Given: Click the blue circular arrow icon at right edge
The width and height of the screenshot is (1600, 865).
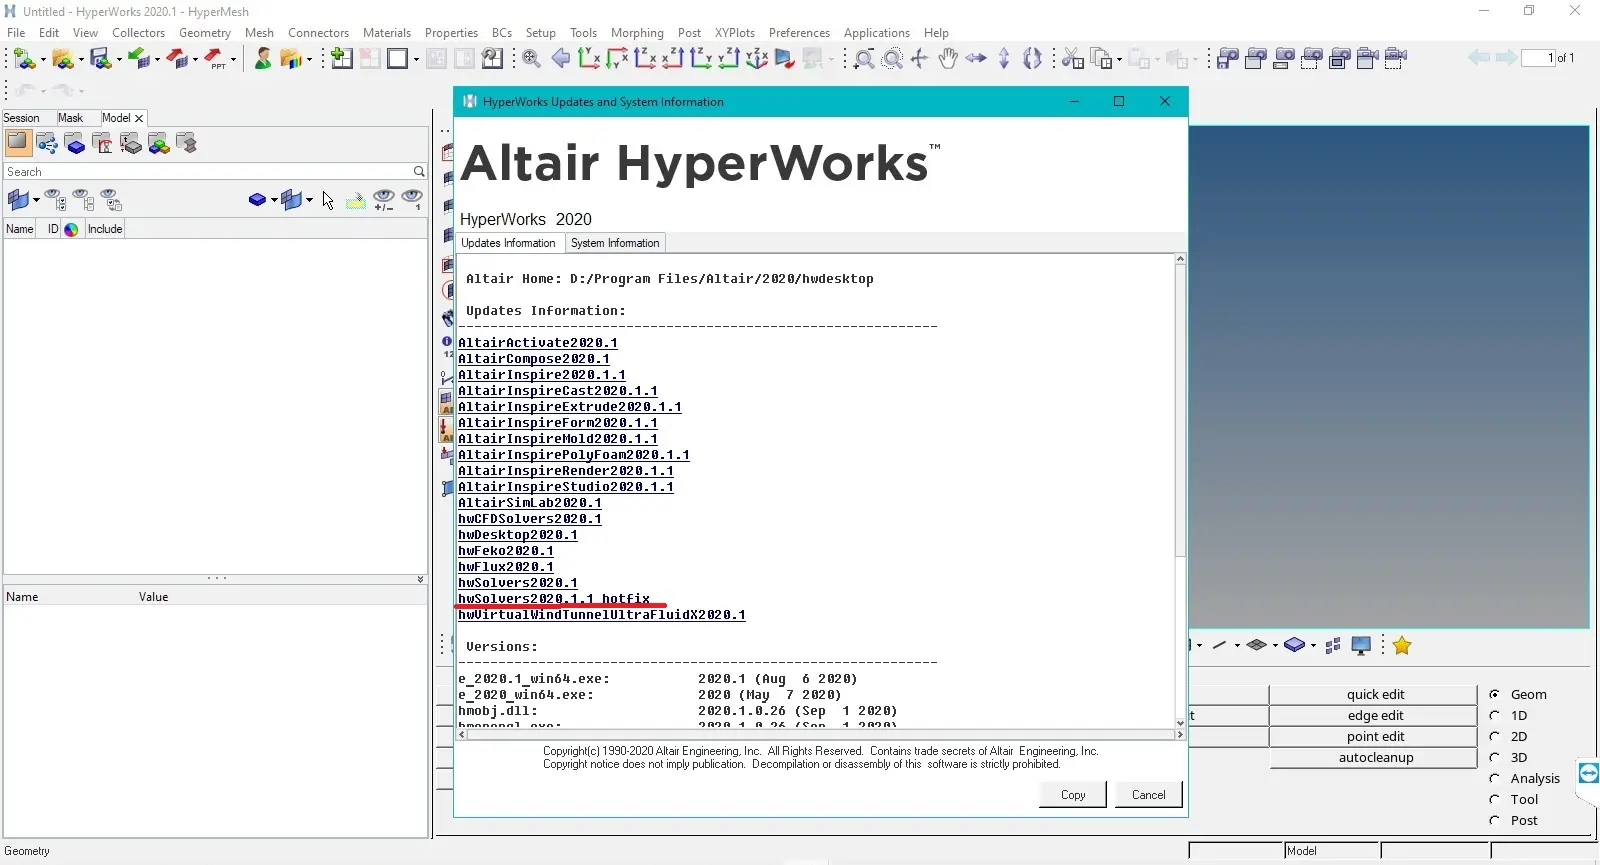Looking at the screenshot, I should [1588, 773].
